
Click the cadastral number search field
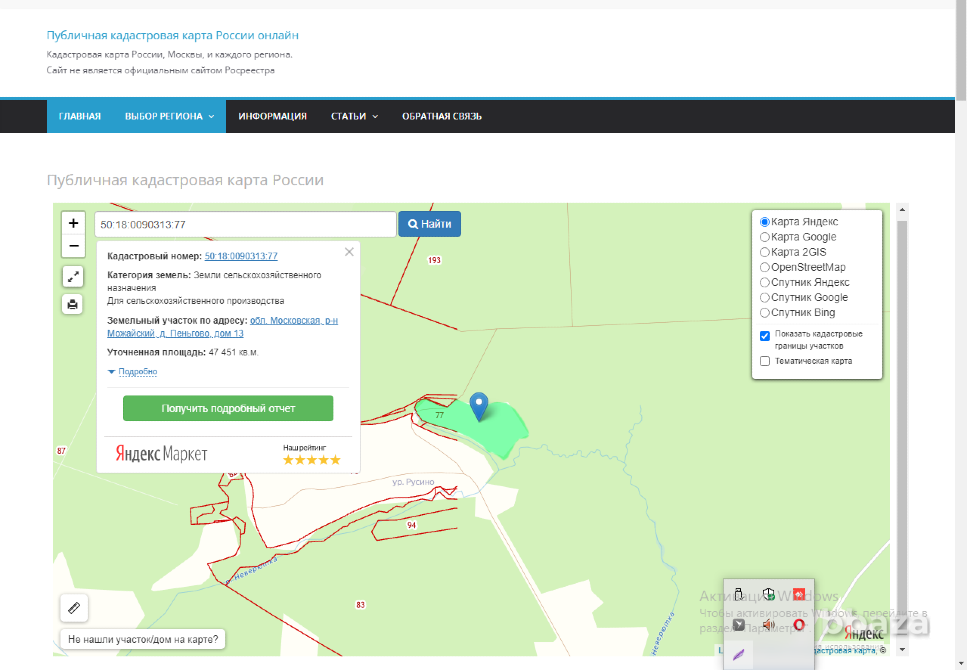[x=243, y=224]
